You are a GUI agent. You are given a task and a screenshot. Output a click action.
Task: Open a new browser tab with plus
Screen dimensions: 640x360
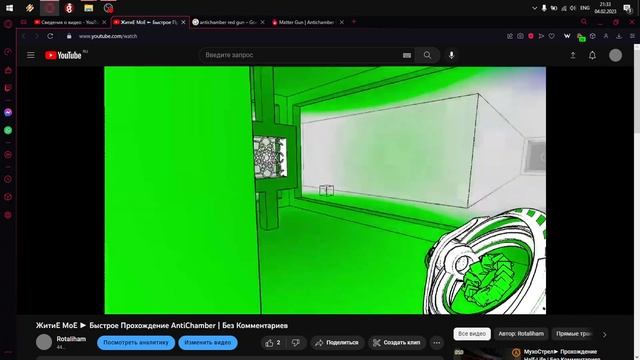point(354,22)
